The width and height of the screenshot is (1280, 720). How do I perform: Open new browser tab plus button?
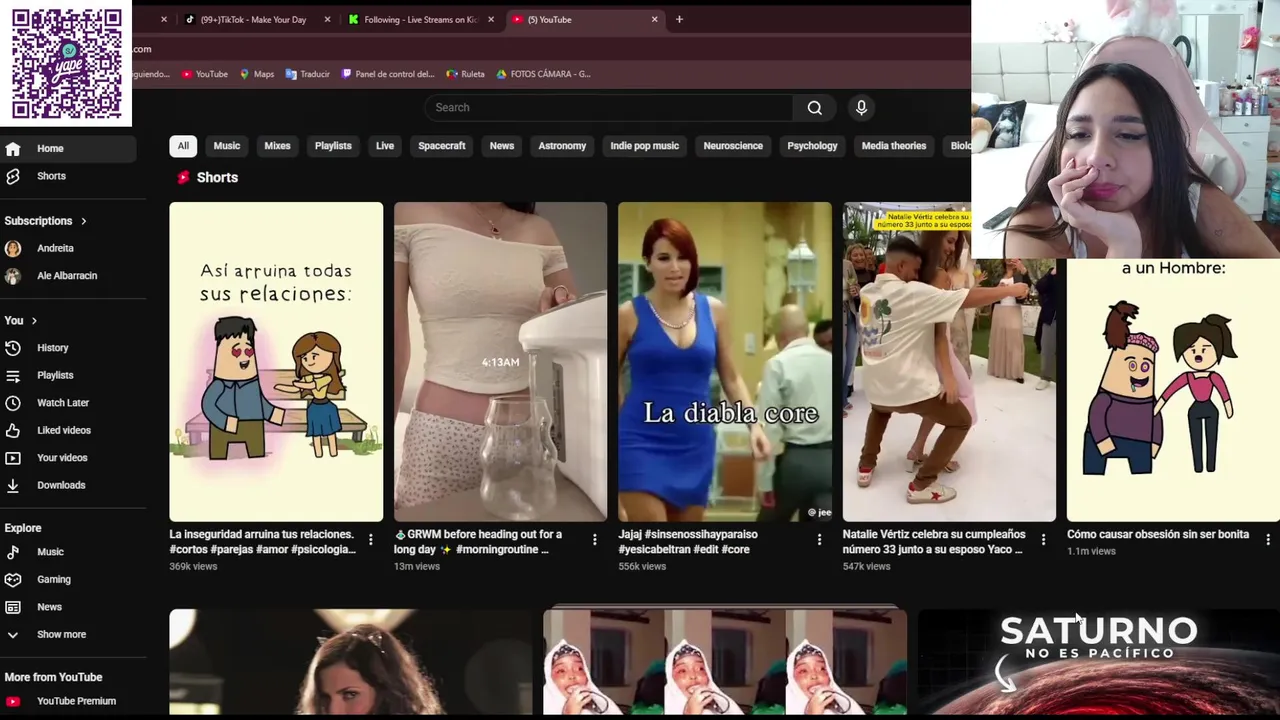click(679, 19)
